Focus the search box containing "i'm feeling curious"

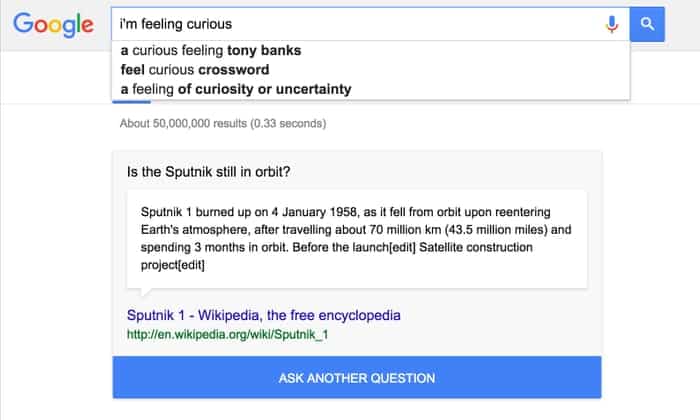click(357, 24)
